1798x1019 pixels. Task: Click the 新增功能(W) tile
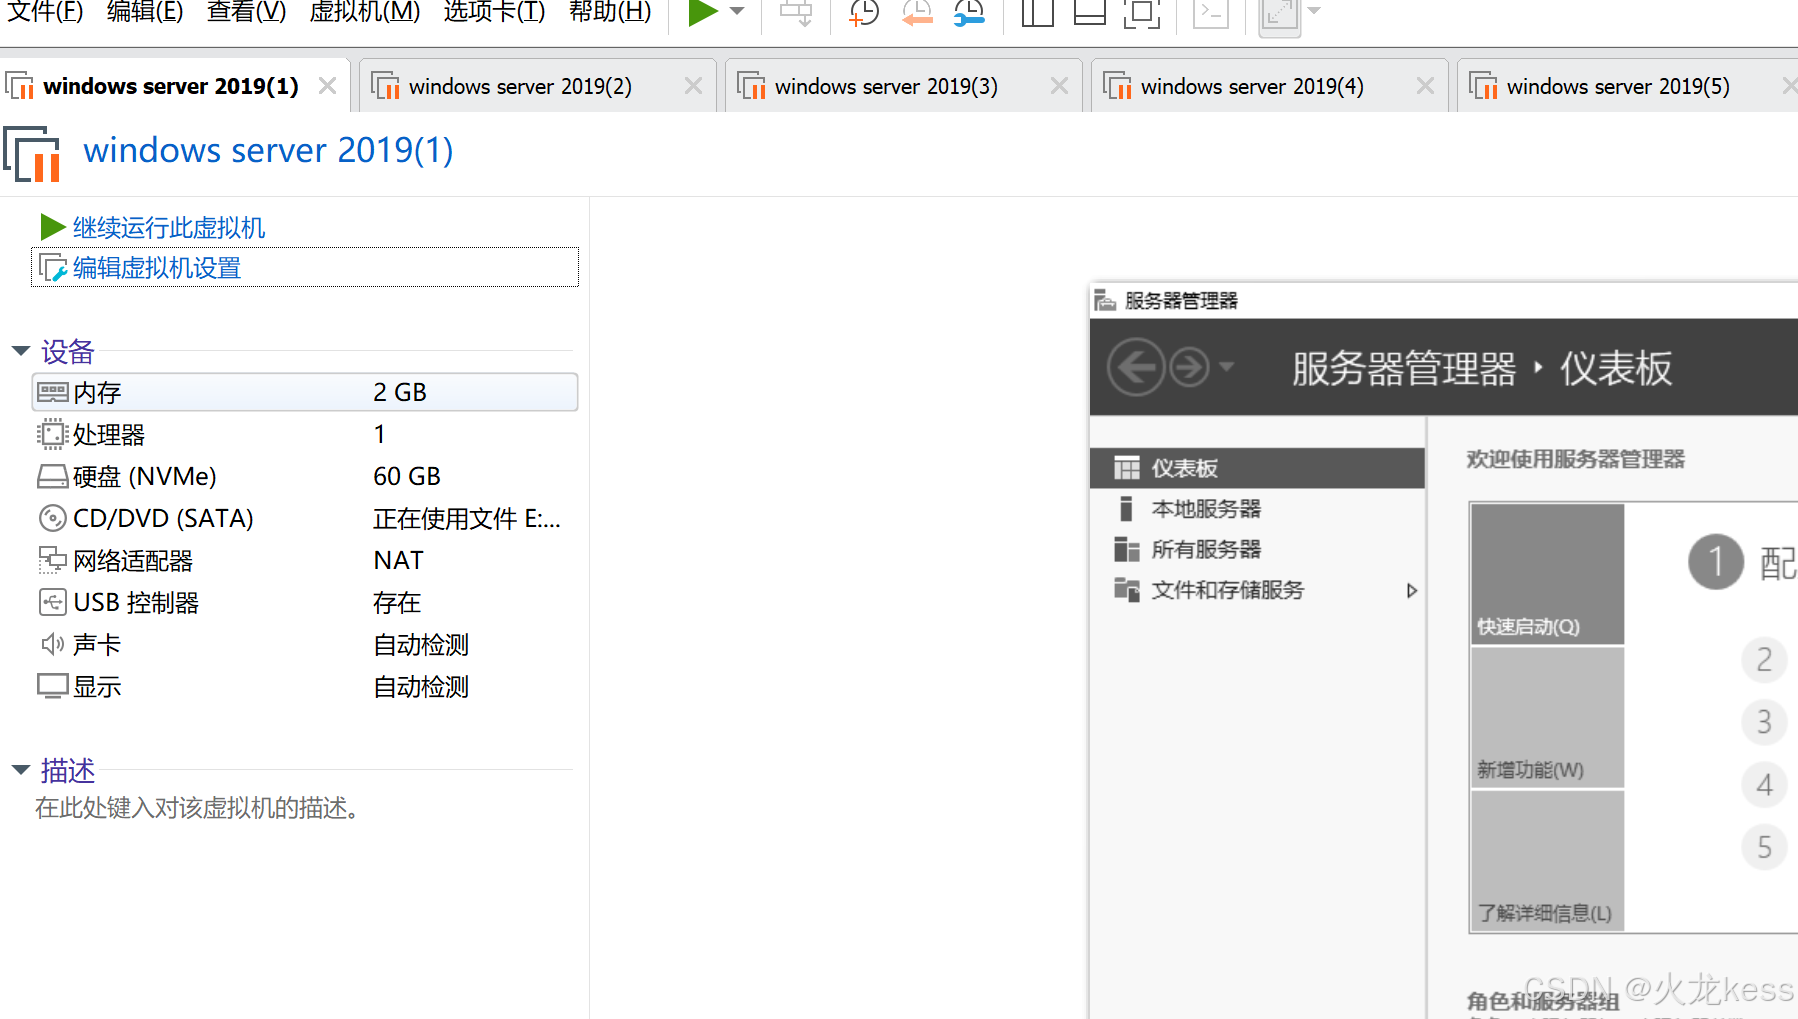pyautogui.click(x=1547, y=717)
